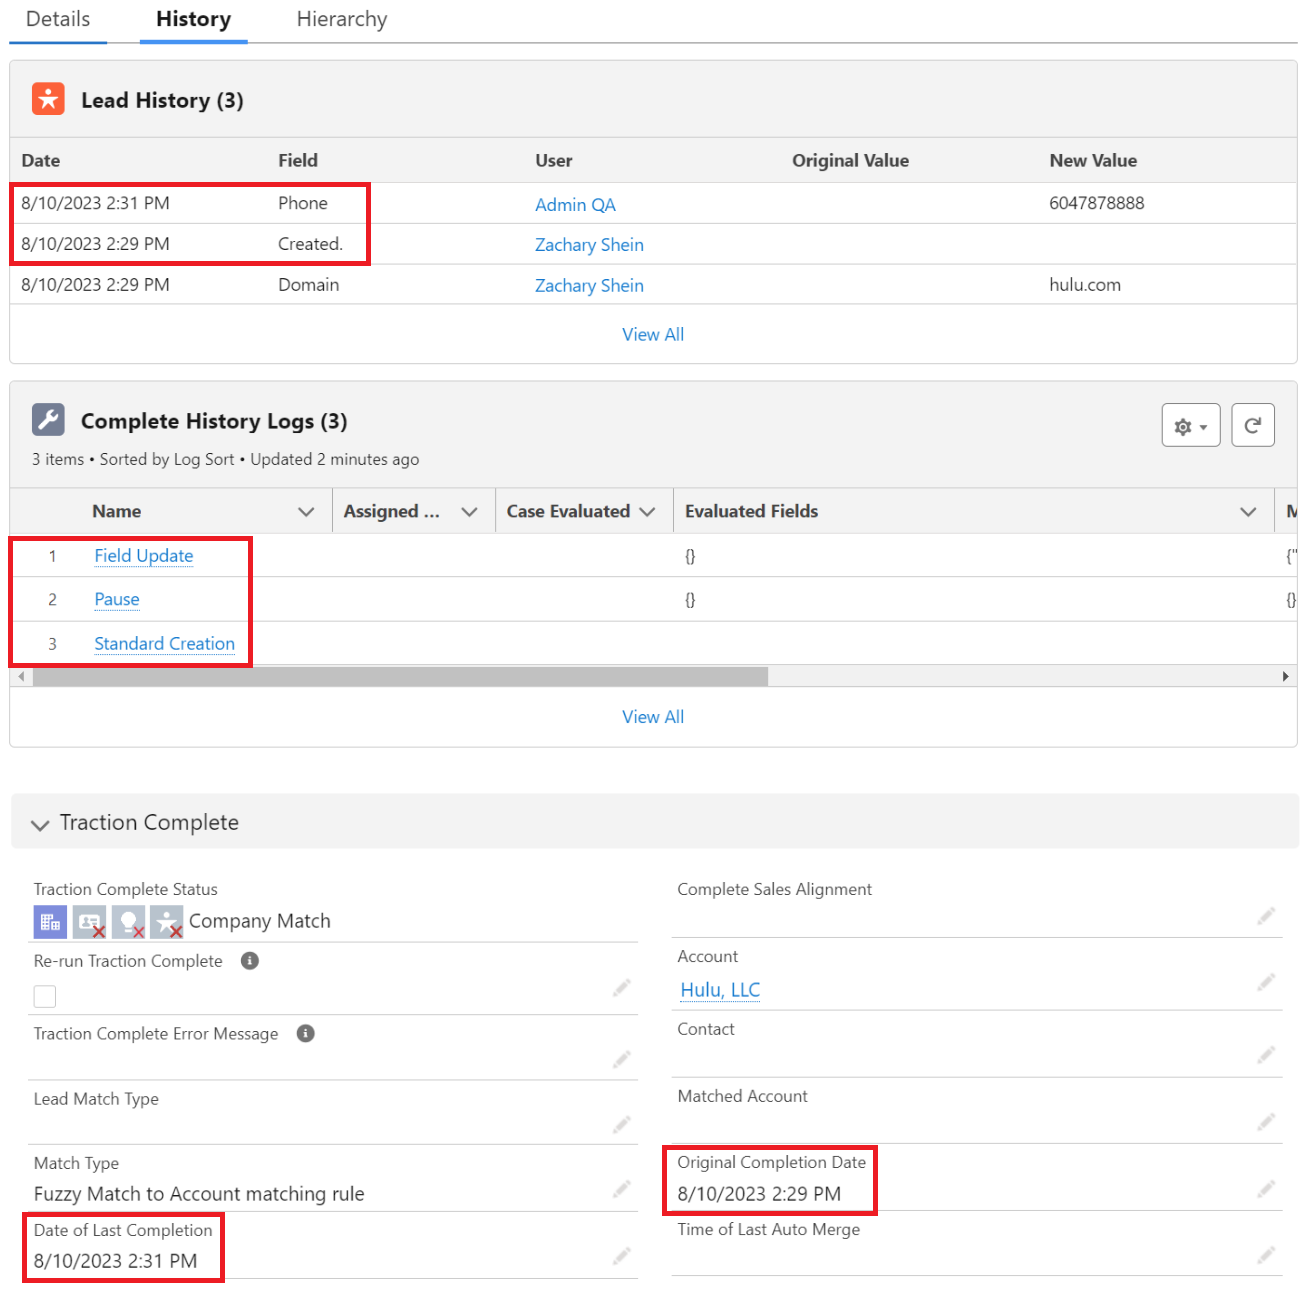Edit Account field with pencil icon
The height and width of the screenshot is (1290, 1305).
coord(1266,983)
